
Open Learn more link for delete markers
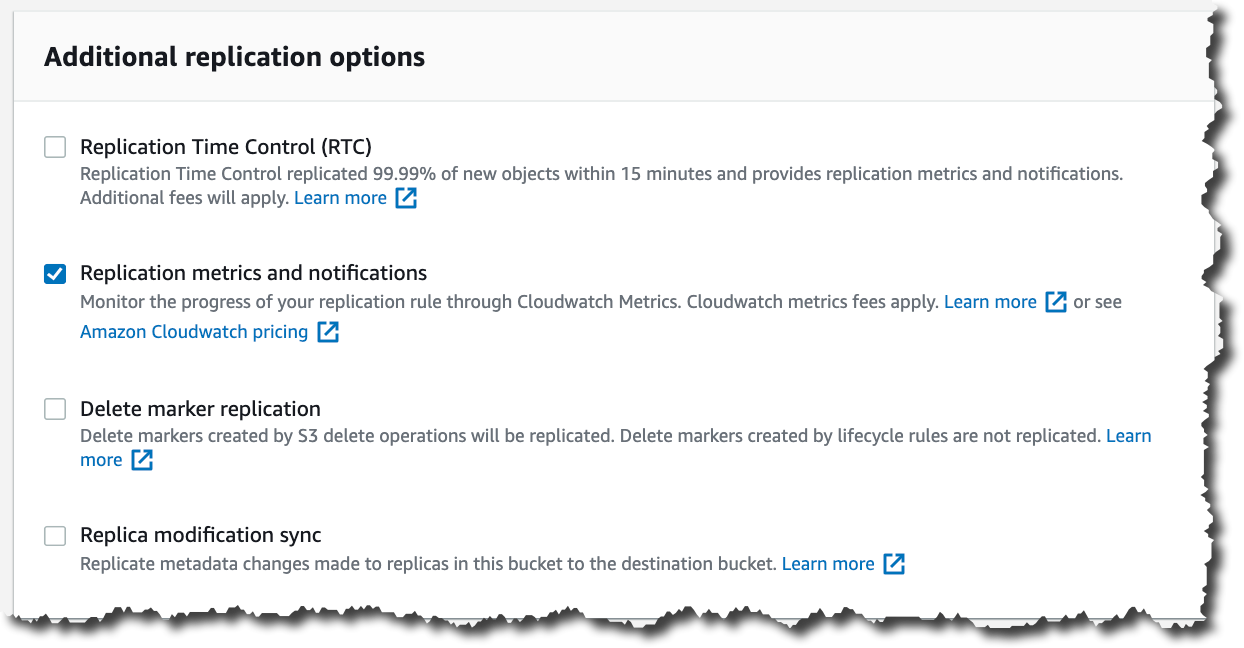[x=1128, y=436]
